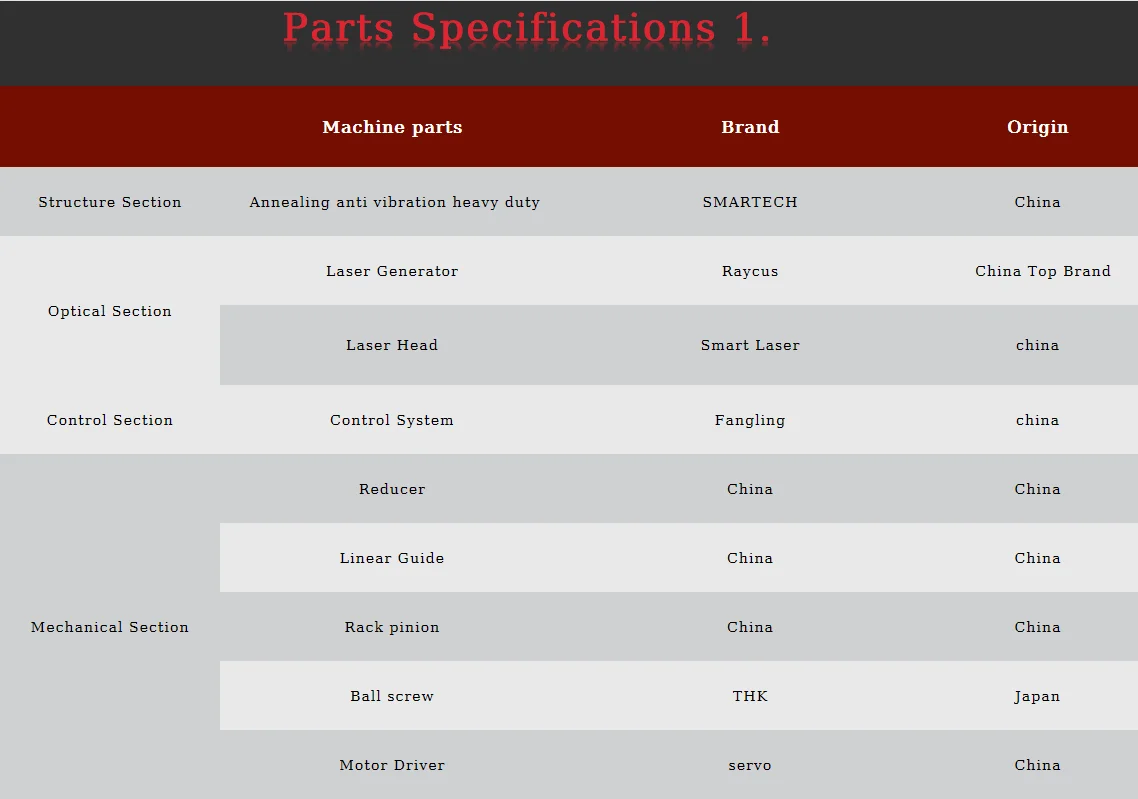Select the Fangling brand cell
This screenshot has width=1138, height=799.
(750, 420)
